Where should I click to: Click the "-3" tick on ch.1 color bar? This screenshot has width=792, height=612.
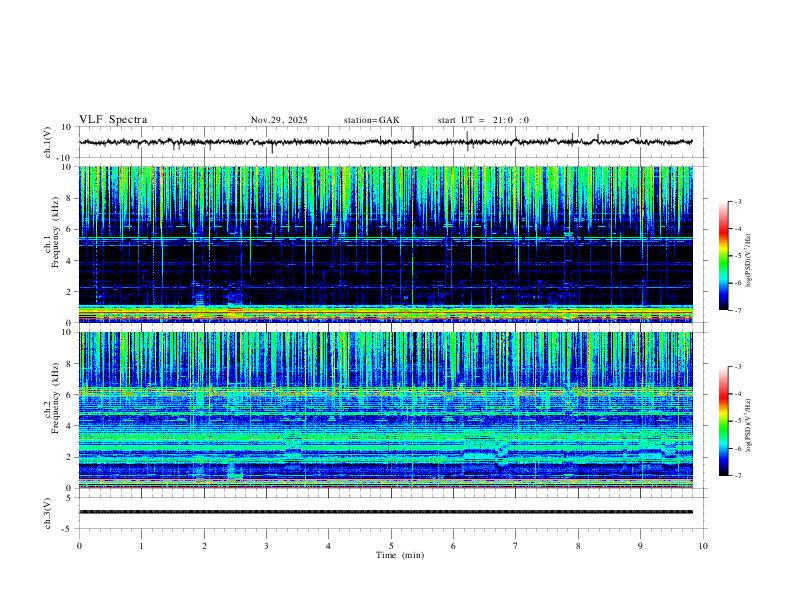click(737, 201)
